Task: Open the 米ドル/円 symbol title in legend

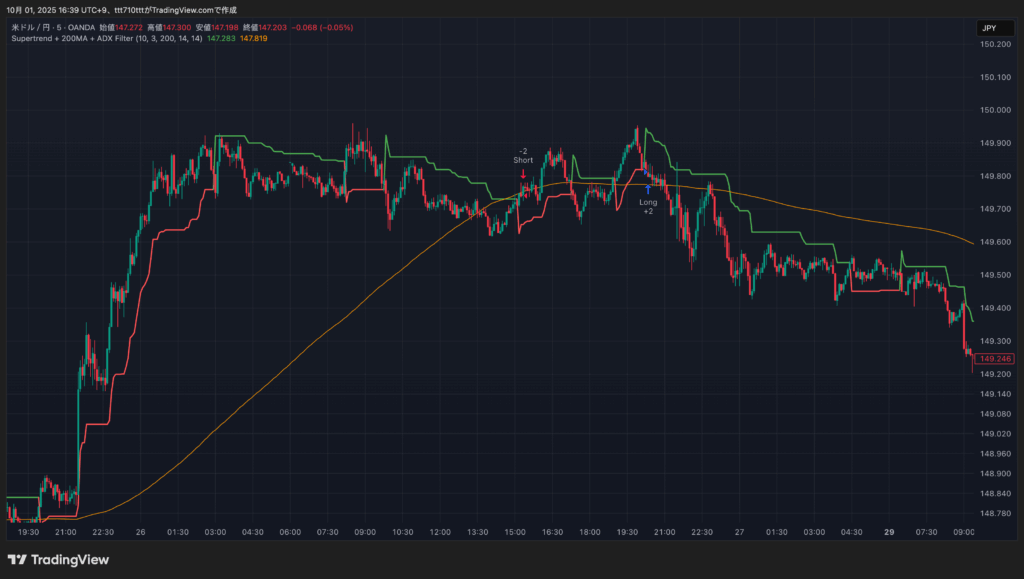Action: pyautogui.click(x=52, y=28)
